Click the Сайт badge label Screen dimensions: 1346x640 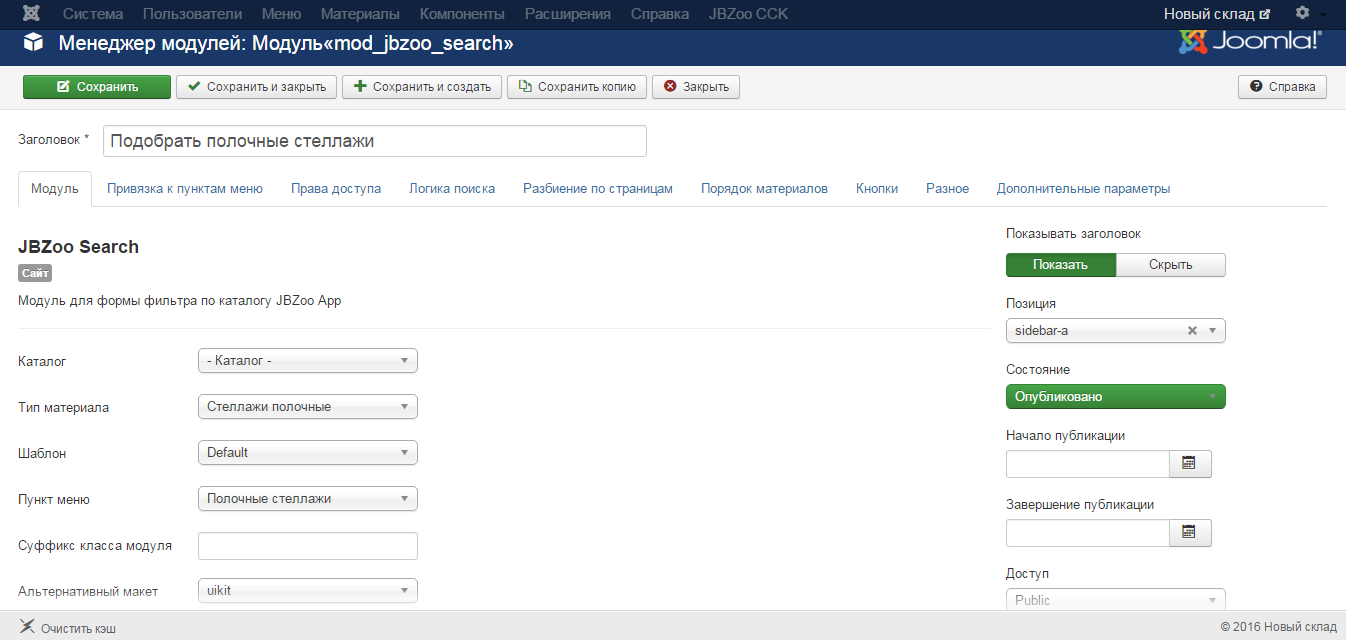(x=35, y=273)
